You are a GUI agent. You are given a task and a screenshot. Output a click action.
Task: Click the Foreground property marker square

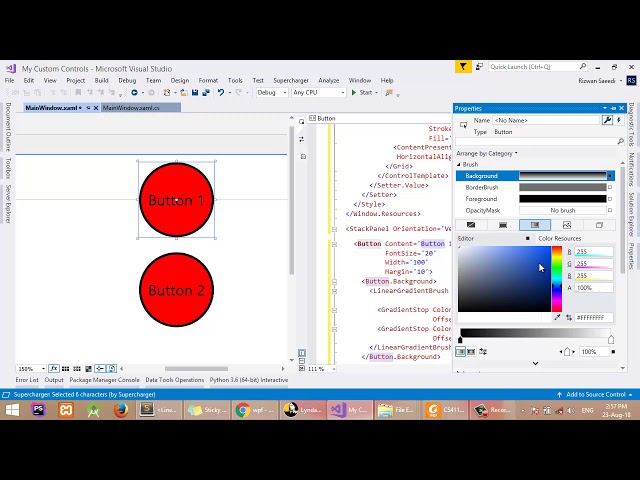[x=610, y=199]
